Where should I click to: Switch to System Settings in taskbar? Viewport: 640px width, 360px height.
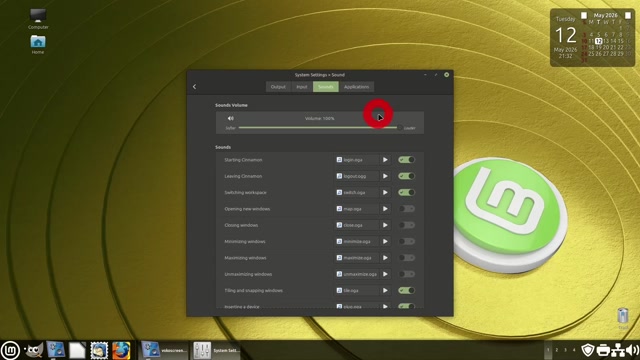pos(216,350)
